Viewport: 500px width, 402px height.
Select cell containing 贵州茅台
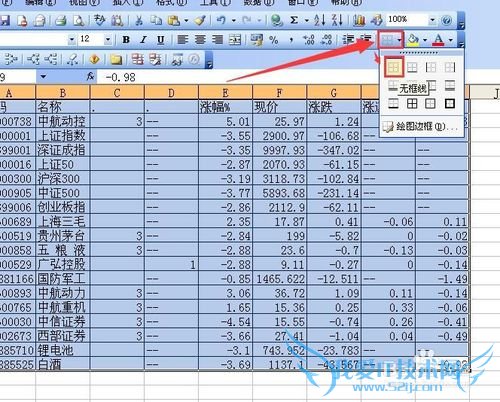coord(63,236)
